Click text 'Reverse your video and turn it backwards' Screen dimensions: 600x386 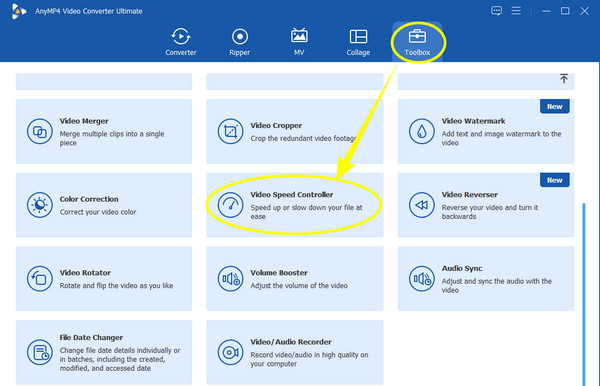coord(490,212)
